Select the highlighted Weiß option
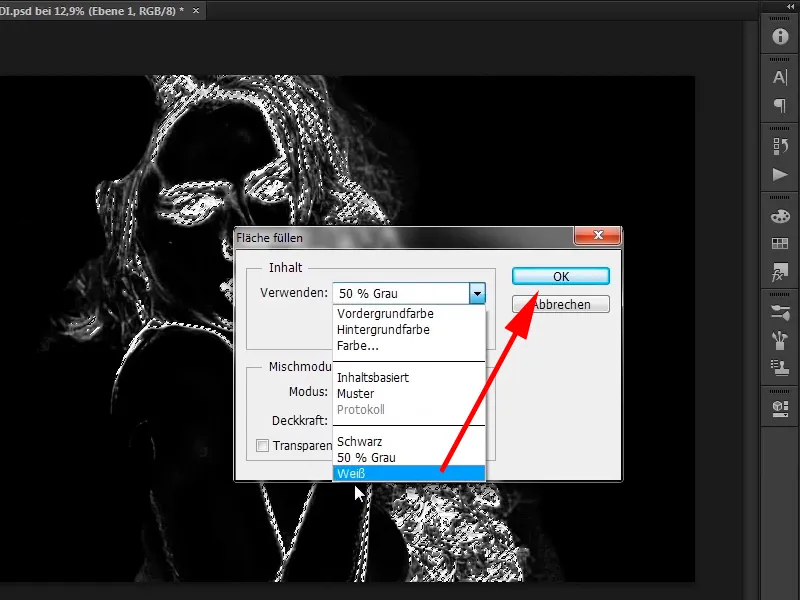The height and width of the screenshot is (600, 800). [x=409, y=473]
